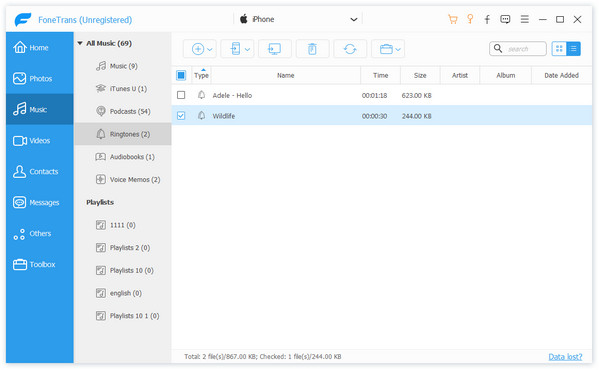Click the Data lost? link
This screenshot has width=599, height=370.
click(x=565, y=357)
